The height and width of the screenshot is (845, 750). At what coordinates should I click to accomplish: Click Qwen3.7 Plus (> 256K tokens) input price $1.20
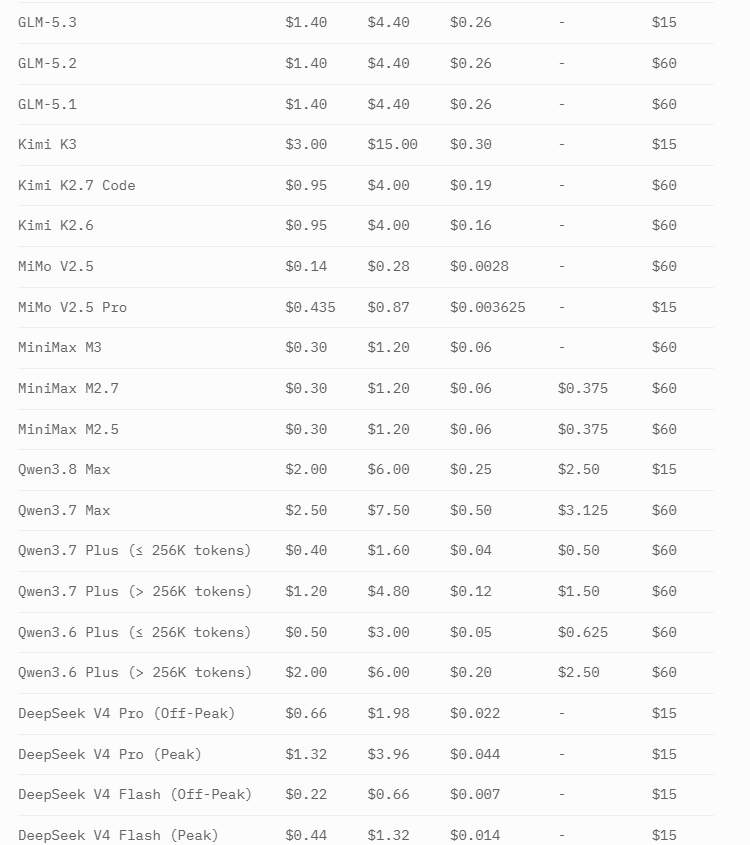point(306,592)
